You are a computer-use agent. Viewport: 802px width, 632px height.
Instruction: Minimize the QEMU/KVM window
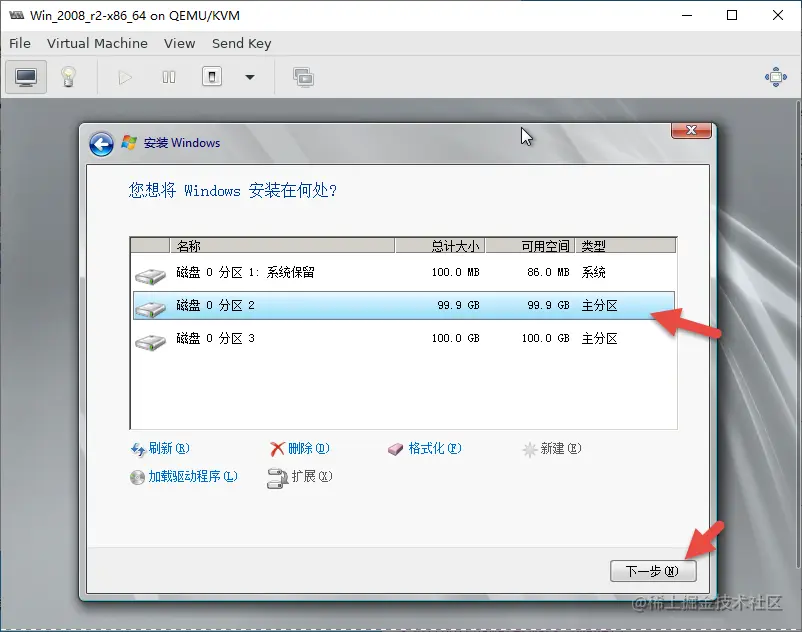pos(687,15)
